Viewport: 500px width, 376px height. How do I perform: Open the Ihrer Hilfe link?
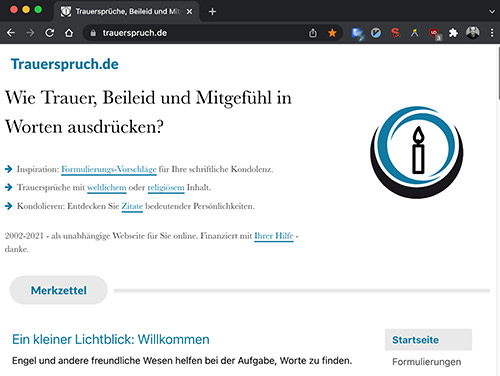pos(274,236)
